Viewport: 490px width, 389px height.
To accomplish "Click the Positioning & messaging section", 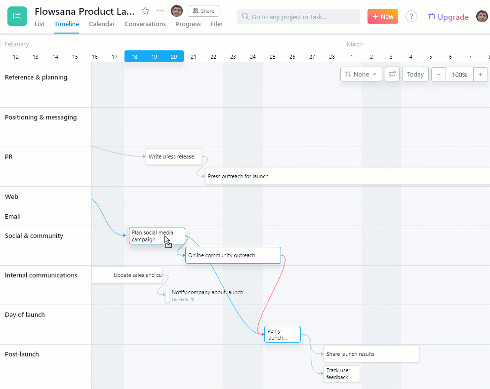I will point(41,117).
